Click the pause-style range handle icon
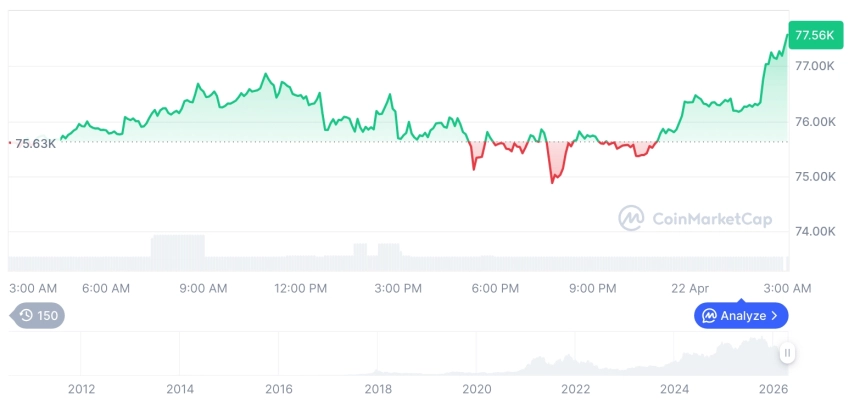 (x=787, y=353)
